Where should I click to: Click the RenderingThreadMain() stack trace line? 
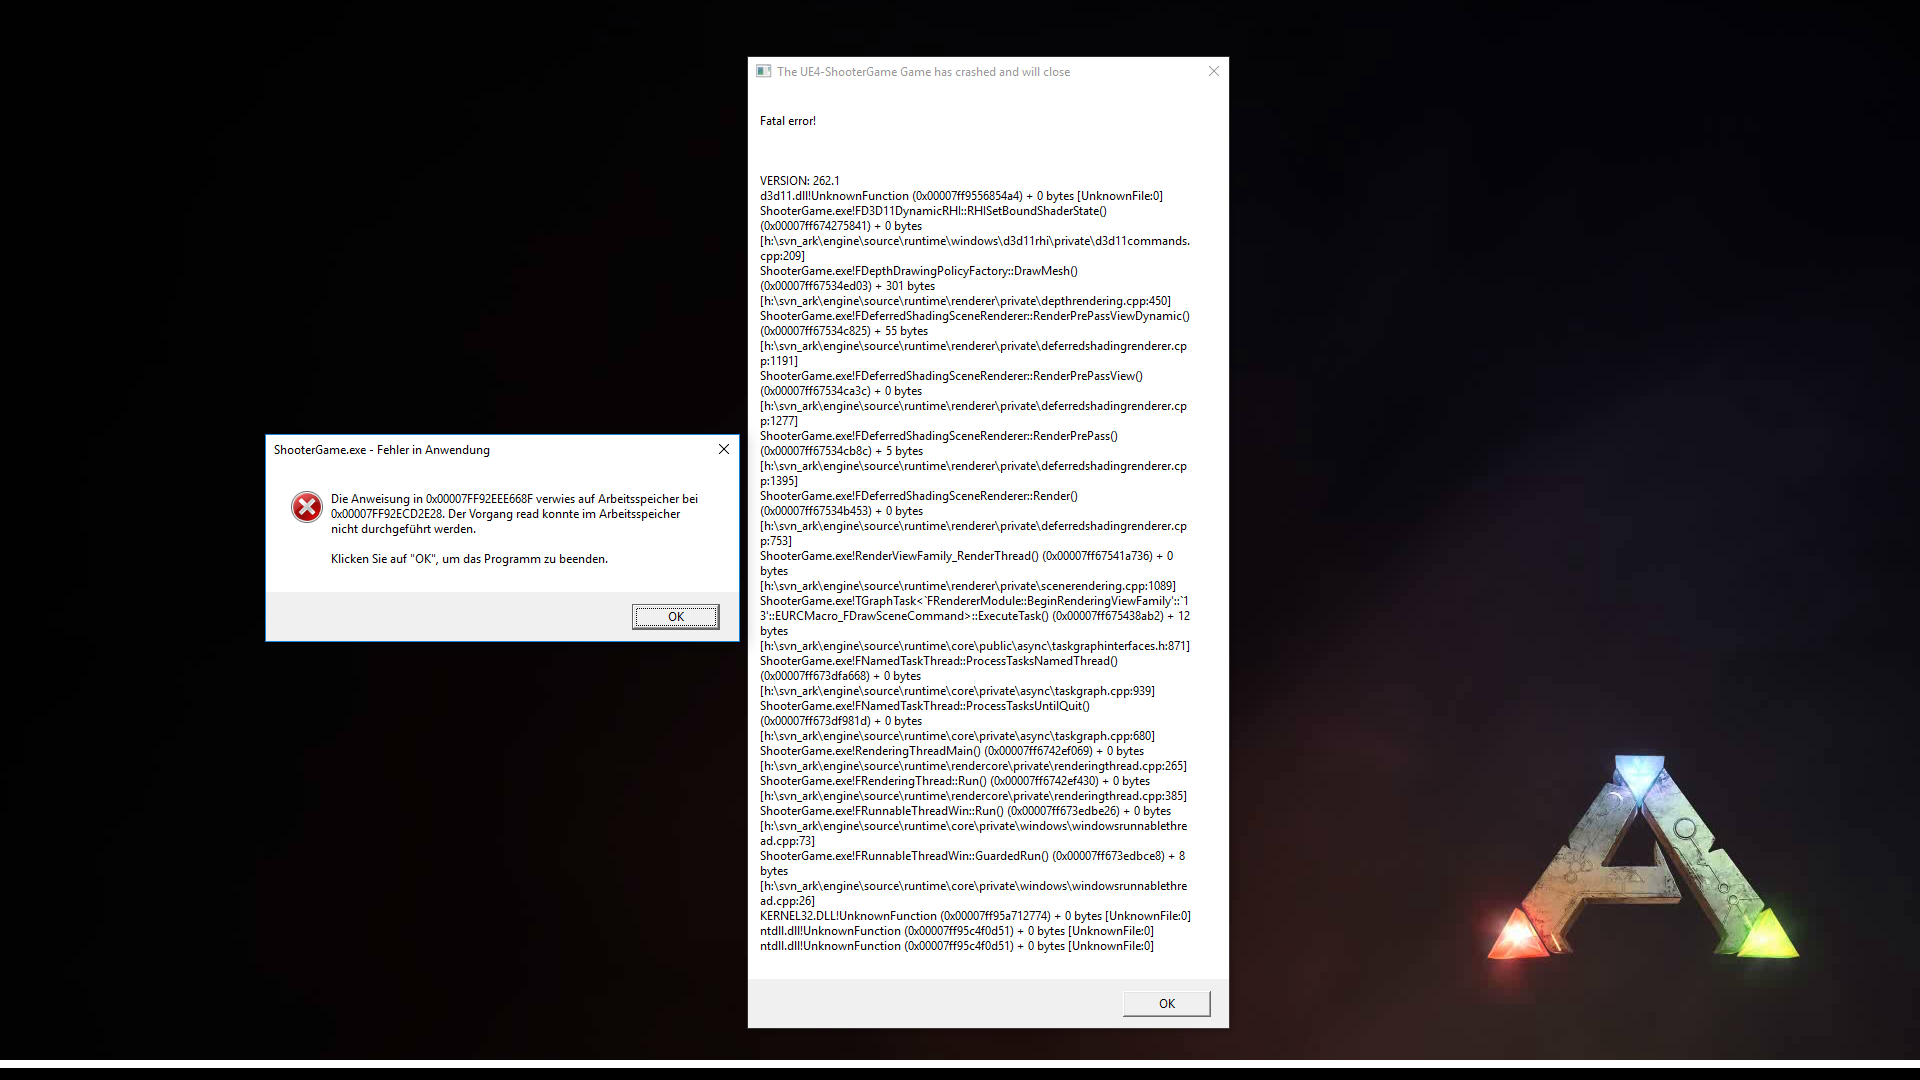(x=951, y=751)
